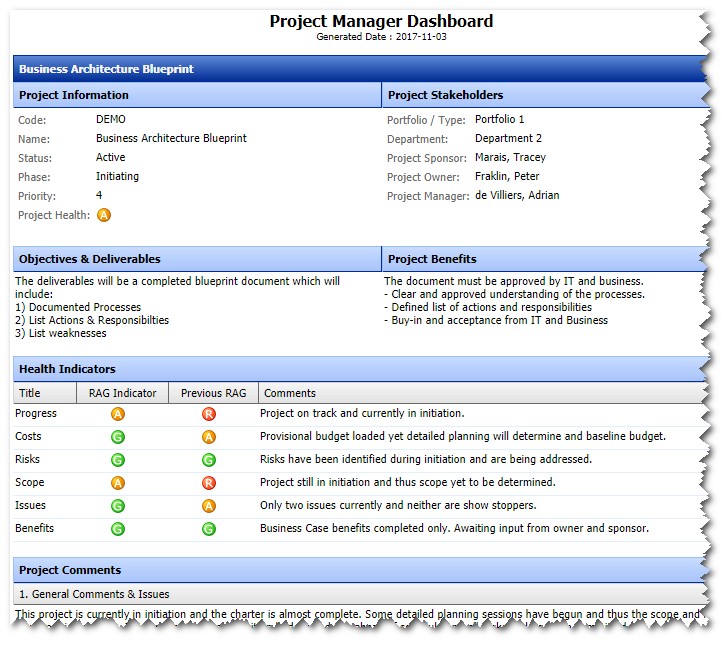Screen dimensions: 728x645
Task: Click the RAG Indicator column header
Action: click(x=123, y=393)
